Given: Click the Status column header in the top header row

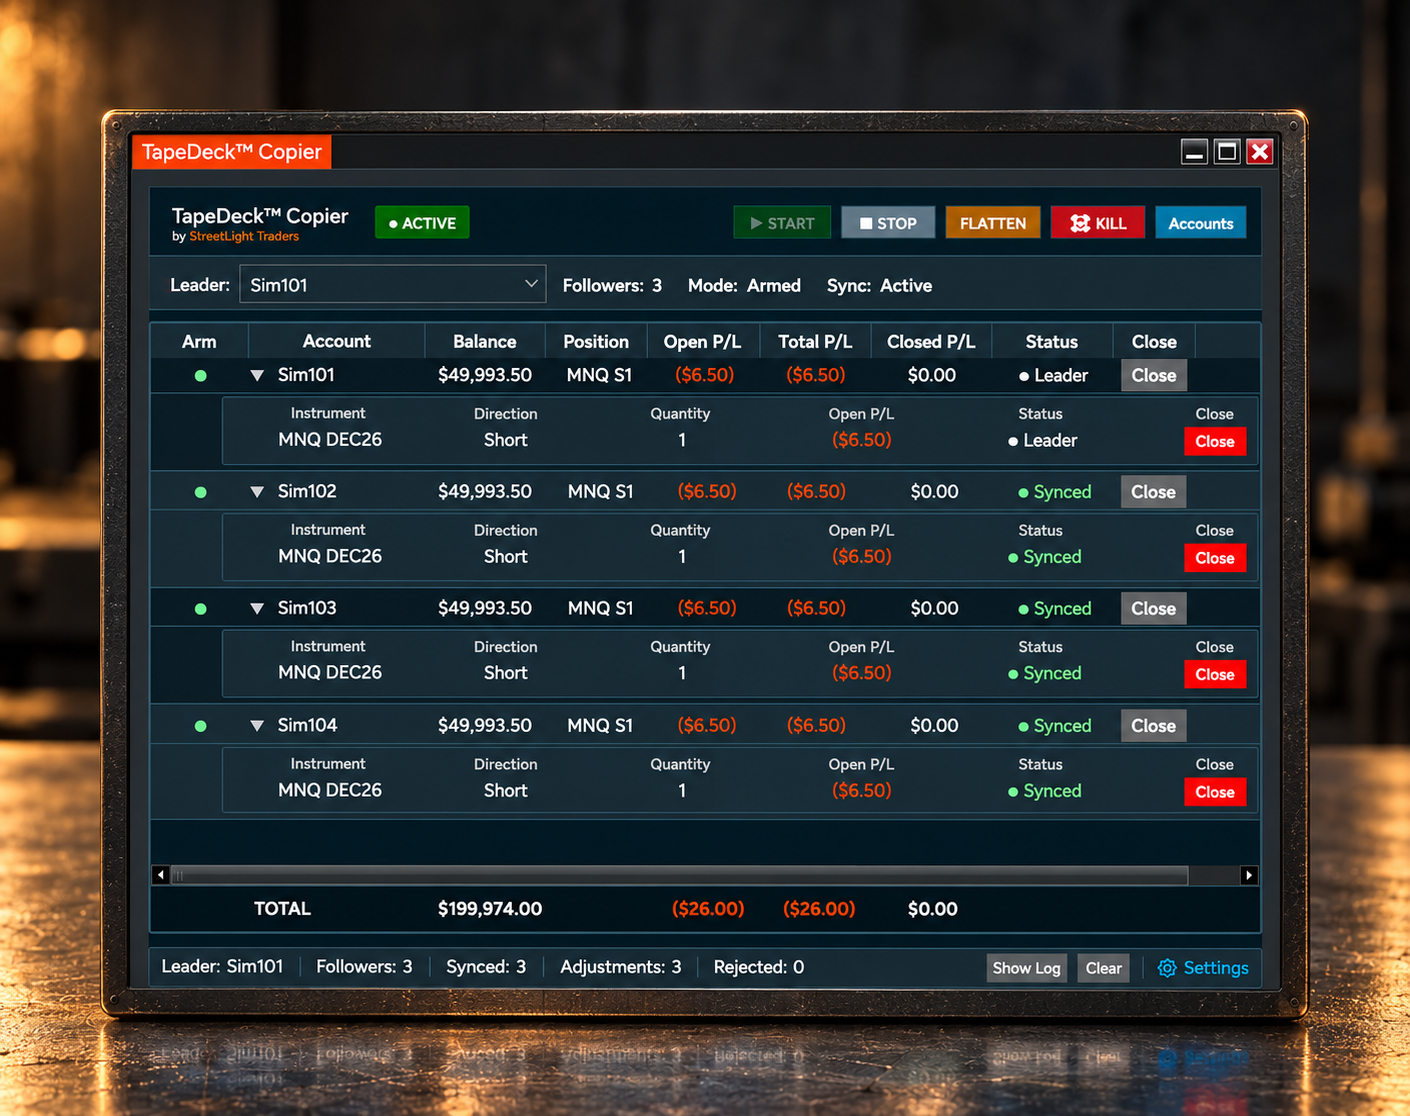Looking at the screenshot, I should coord(1052,342).
